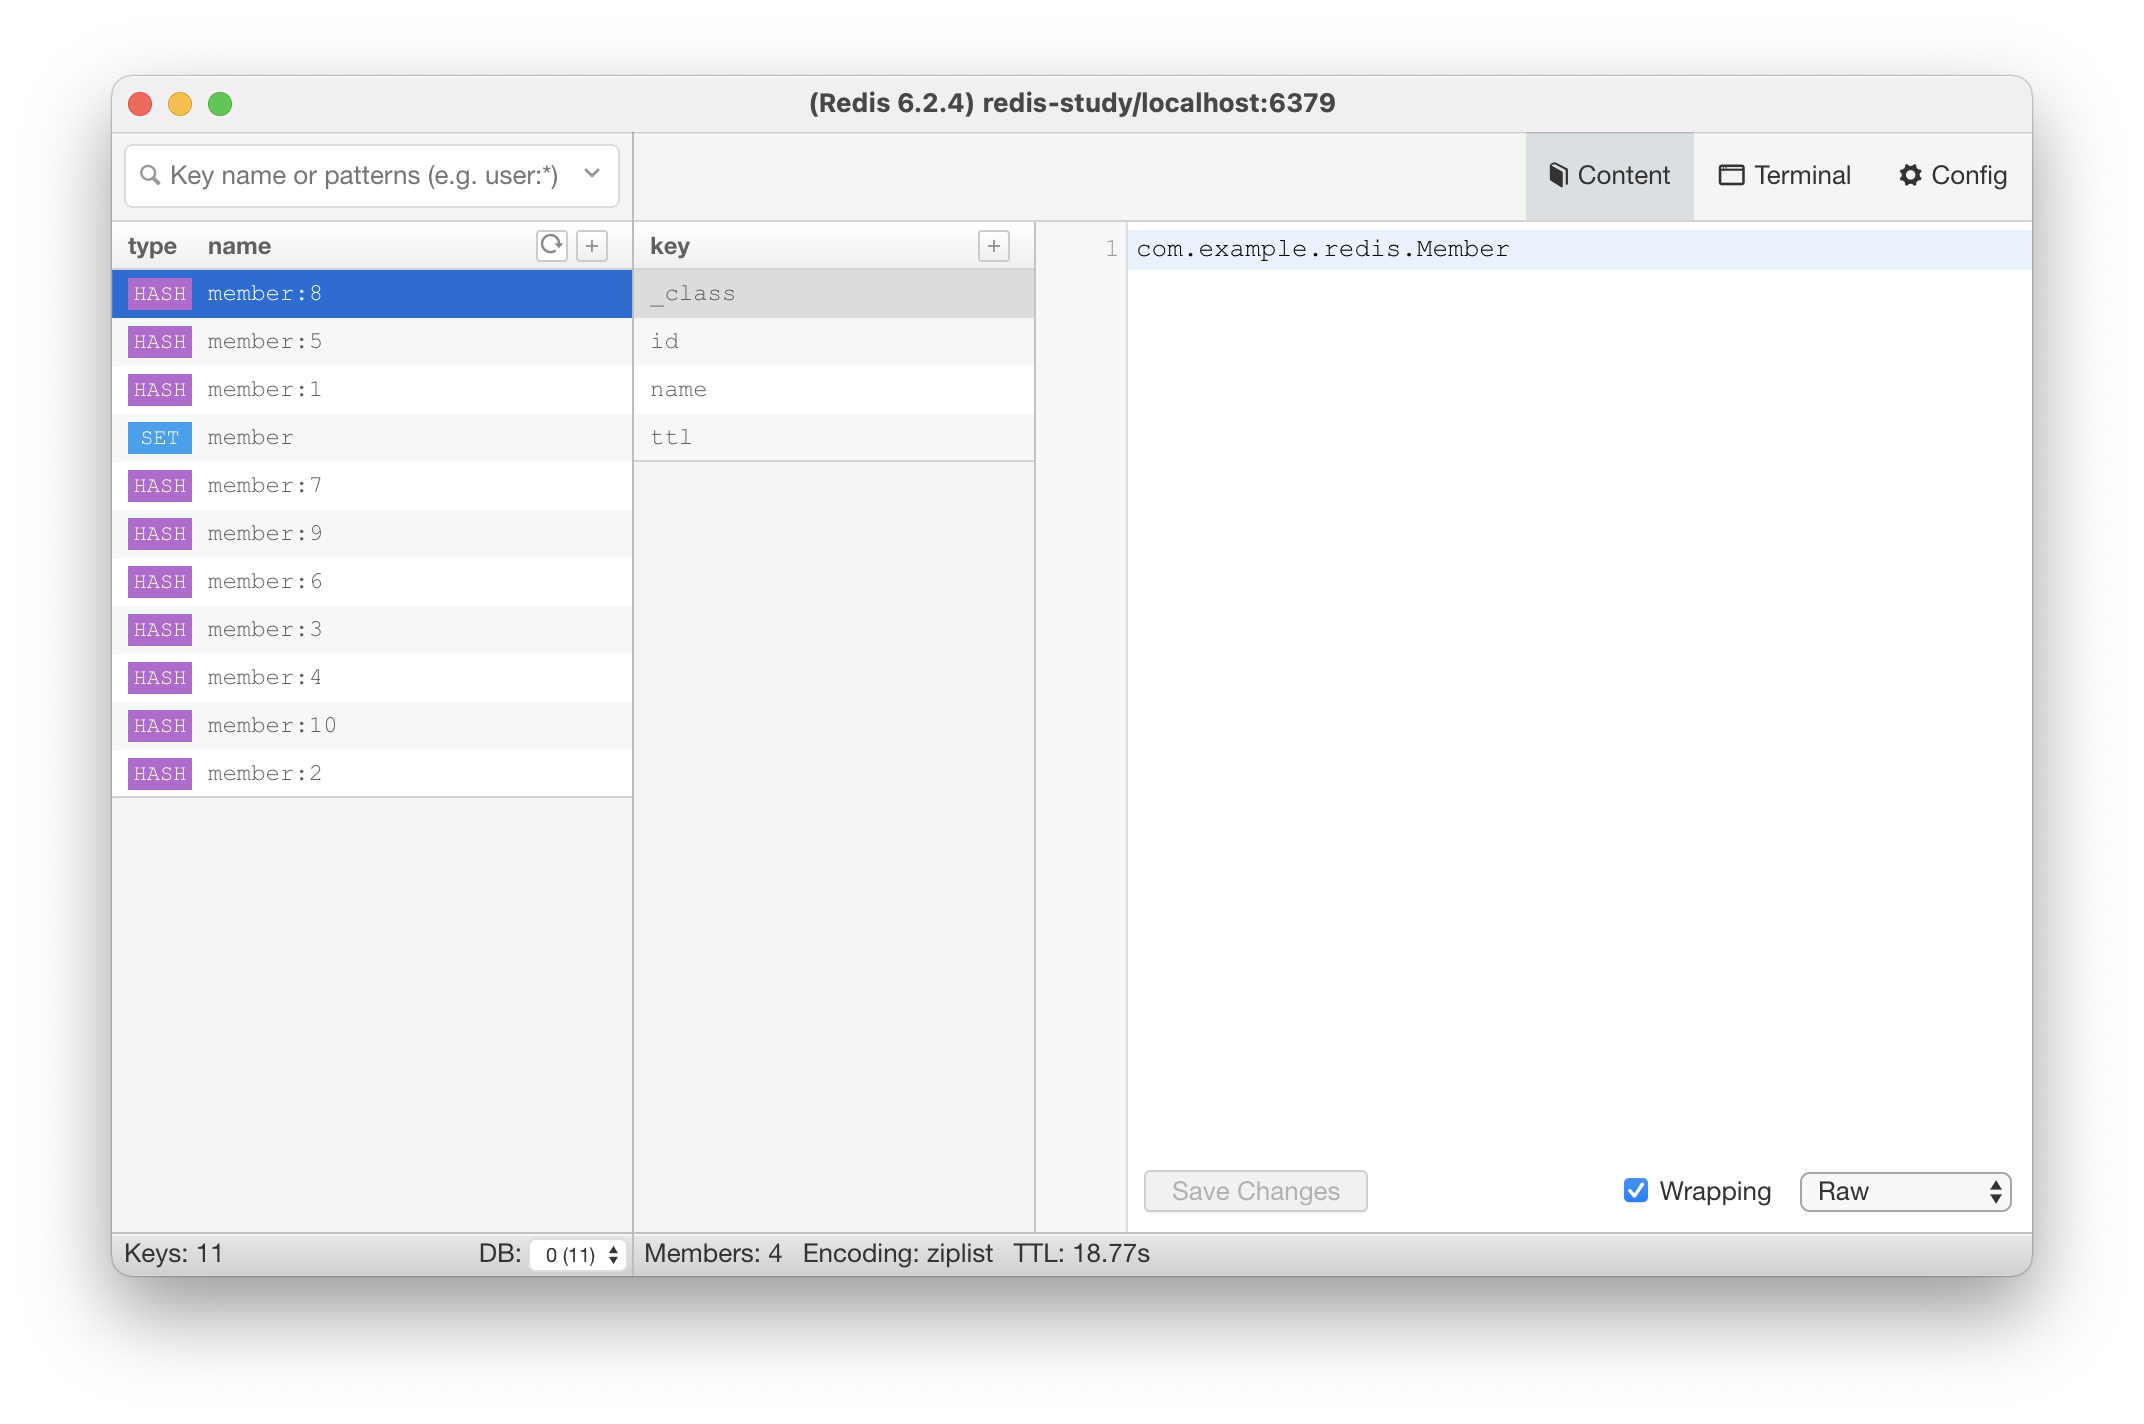Select the Content tab

tap(1609, 176)
